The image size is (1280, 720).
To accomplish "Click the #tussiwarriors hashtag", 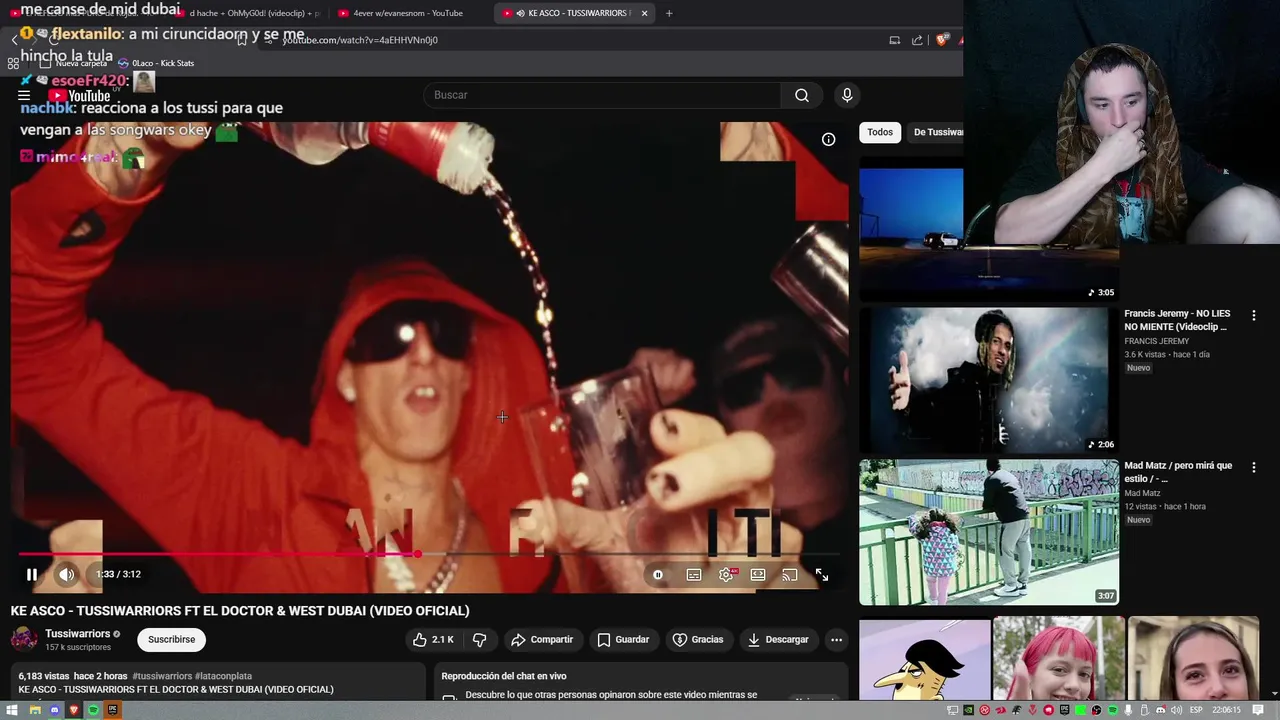I will 162,676.
